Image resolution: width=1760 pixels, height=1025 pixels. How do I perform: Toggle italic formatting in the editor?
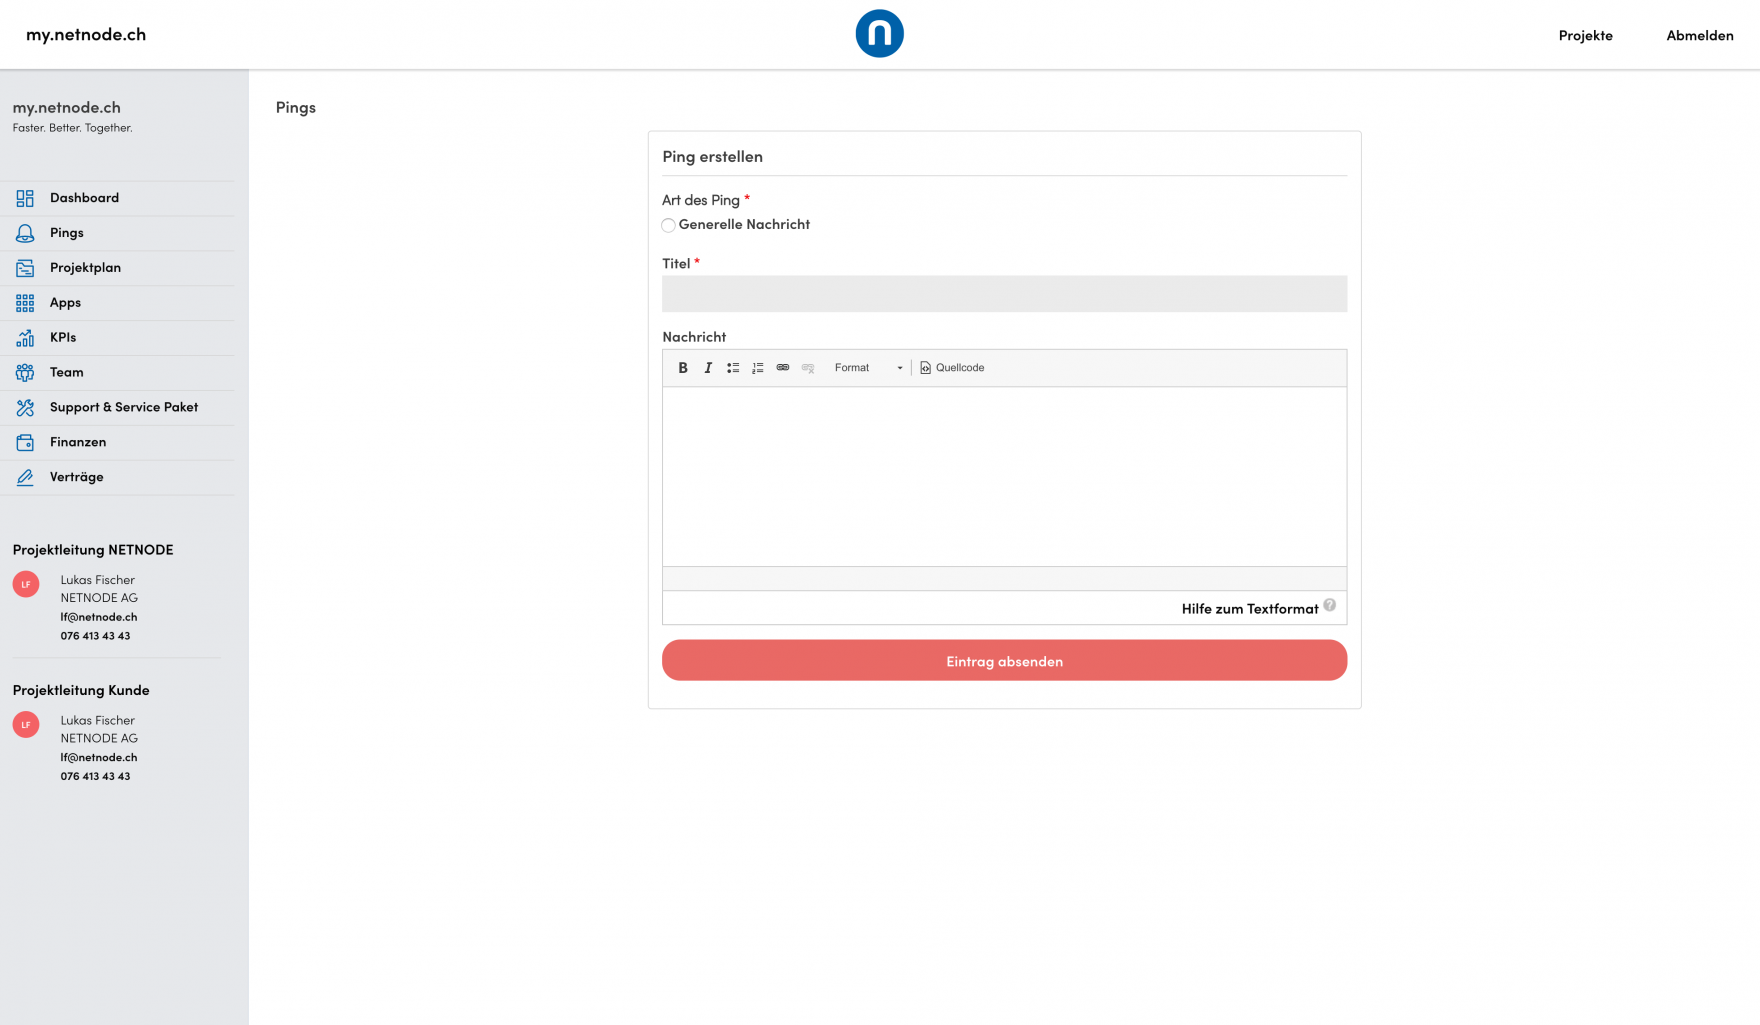pyautogui.click(x=708, y=368)
